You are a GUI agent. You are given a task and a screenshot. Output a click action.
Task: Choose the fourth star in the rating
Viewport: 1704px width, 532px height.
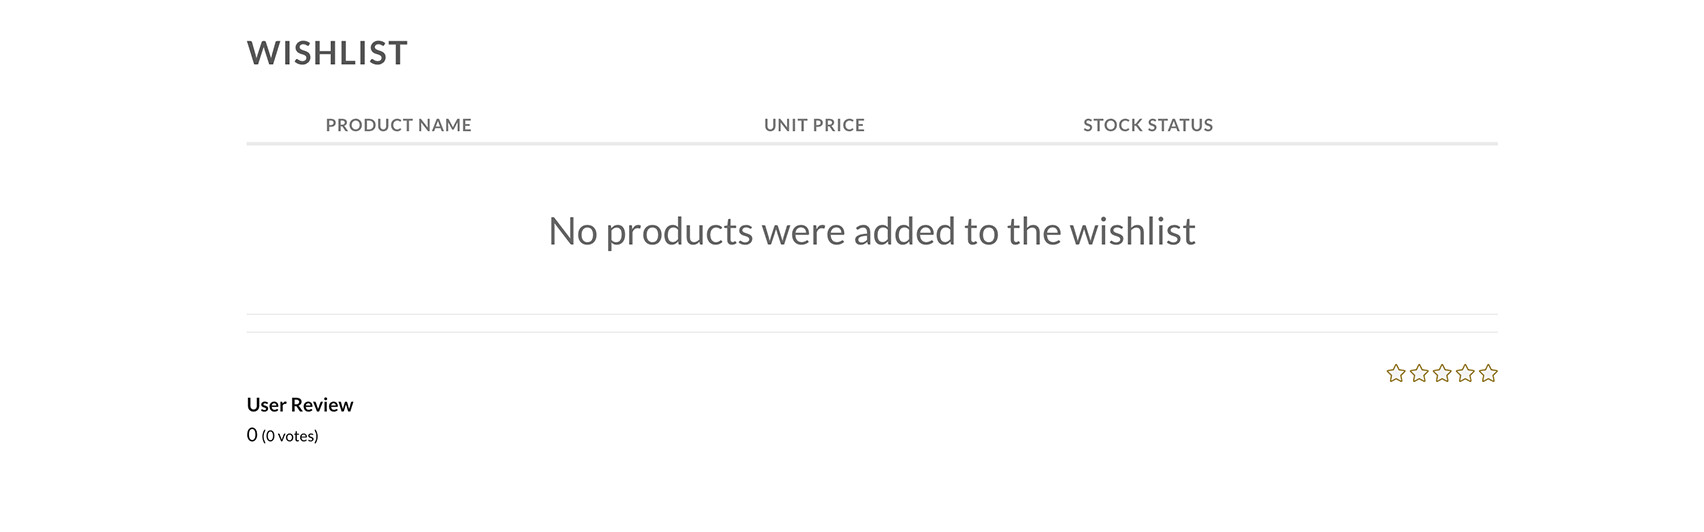(x=1465, y=374)
